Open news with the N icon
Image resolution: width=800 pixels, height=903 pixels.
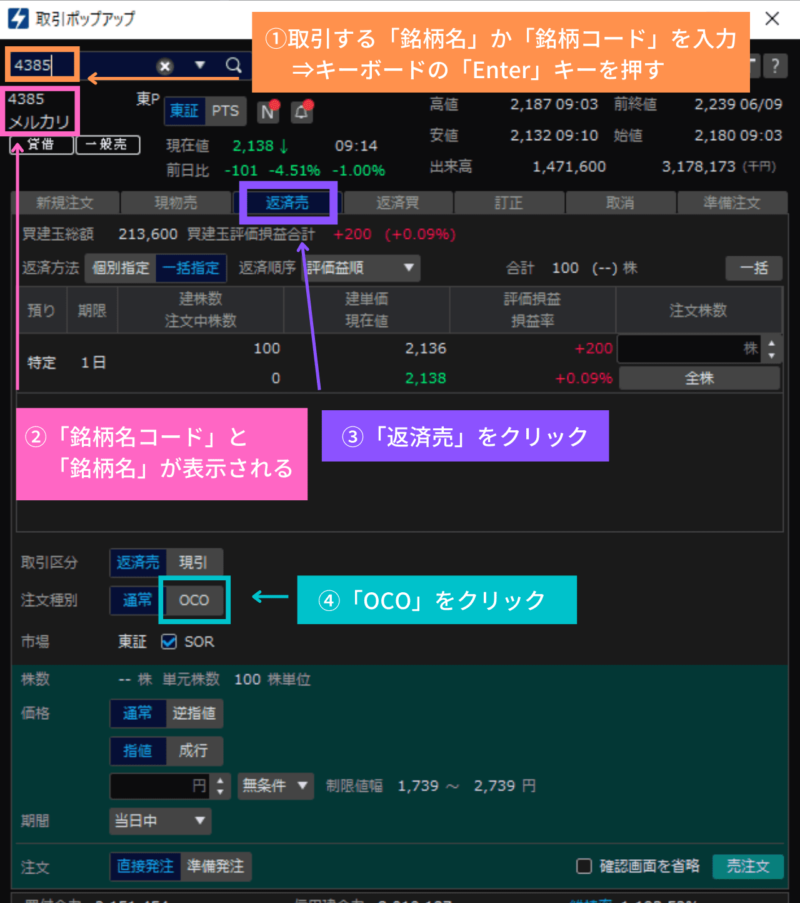pos(266,112)
